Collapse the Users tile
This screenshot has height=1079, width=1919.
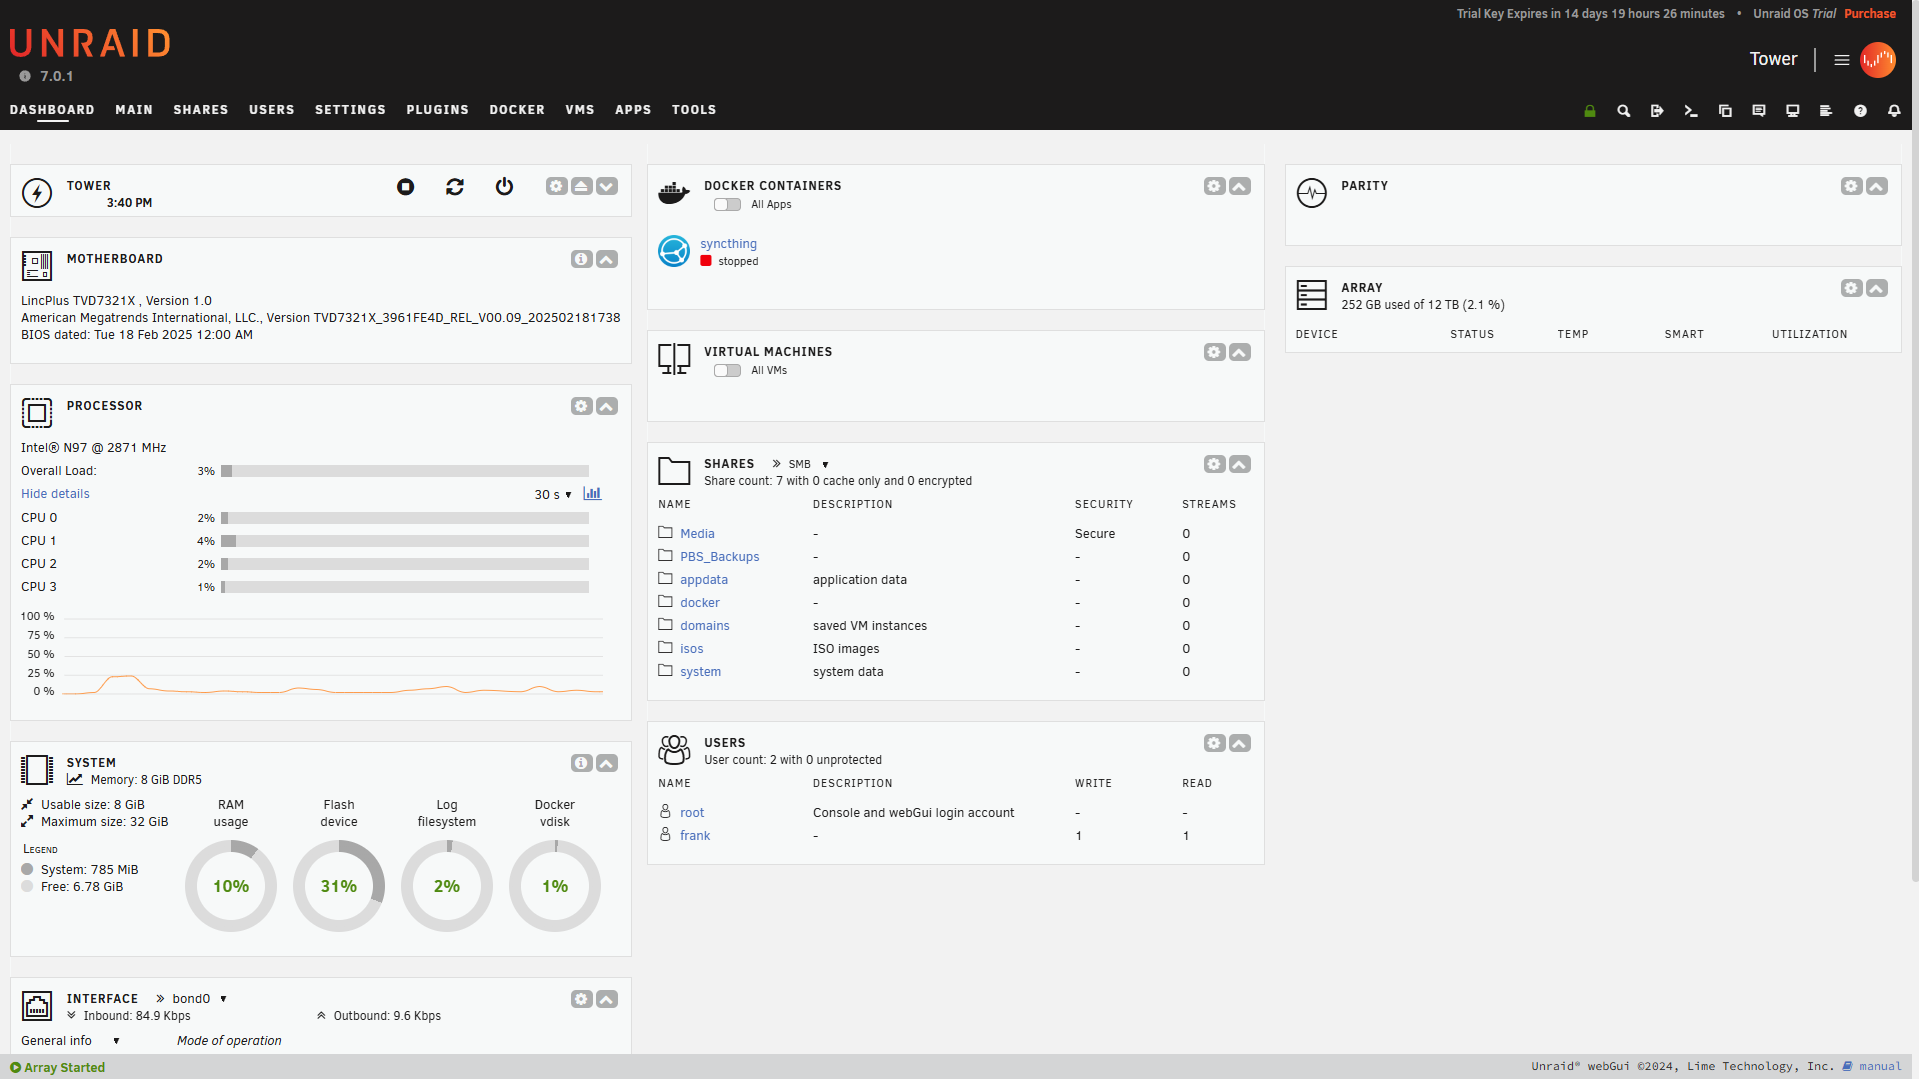pyautogui.click(x=1240, y=743)
